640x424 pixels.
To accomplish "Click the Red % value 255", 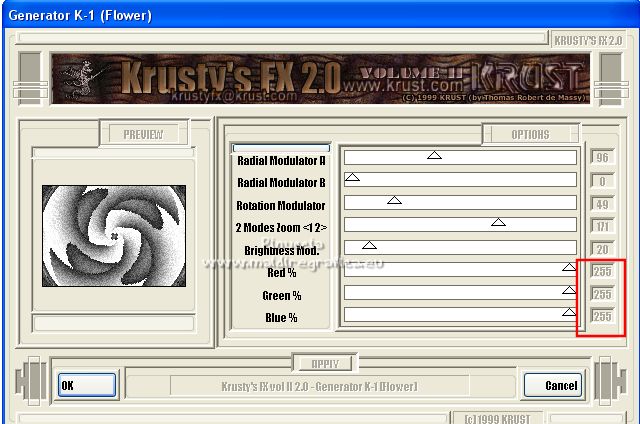I will (602, 271).
